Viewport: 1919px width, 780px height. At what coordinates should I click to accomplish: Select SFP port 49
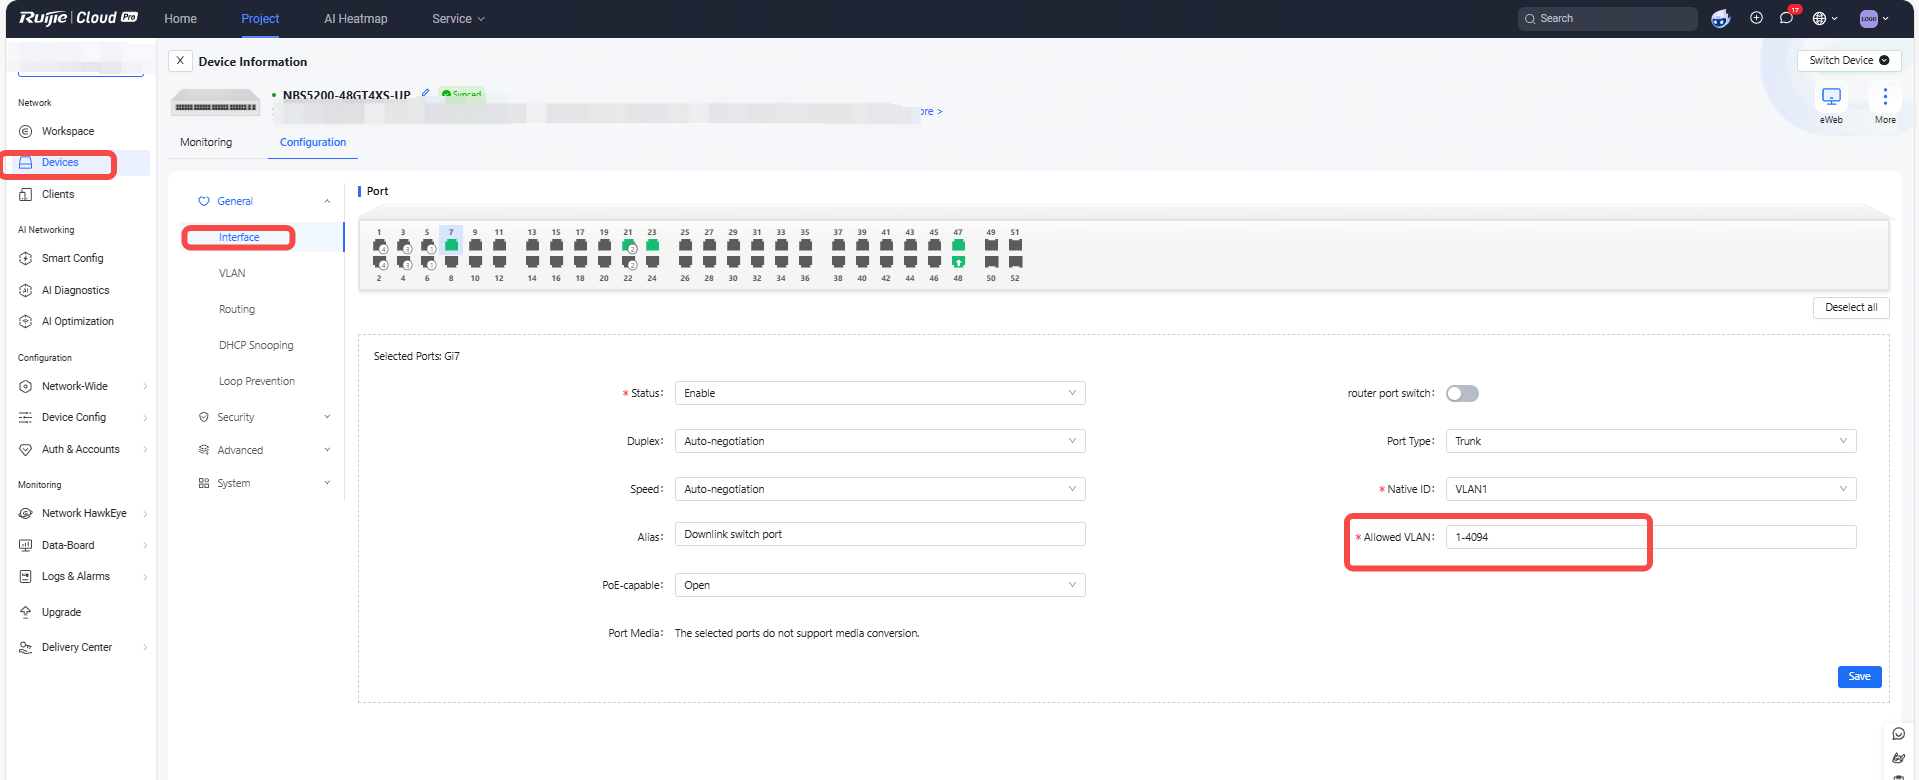[x=991, y=244]
